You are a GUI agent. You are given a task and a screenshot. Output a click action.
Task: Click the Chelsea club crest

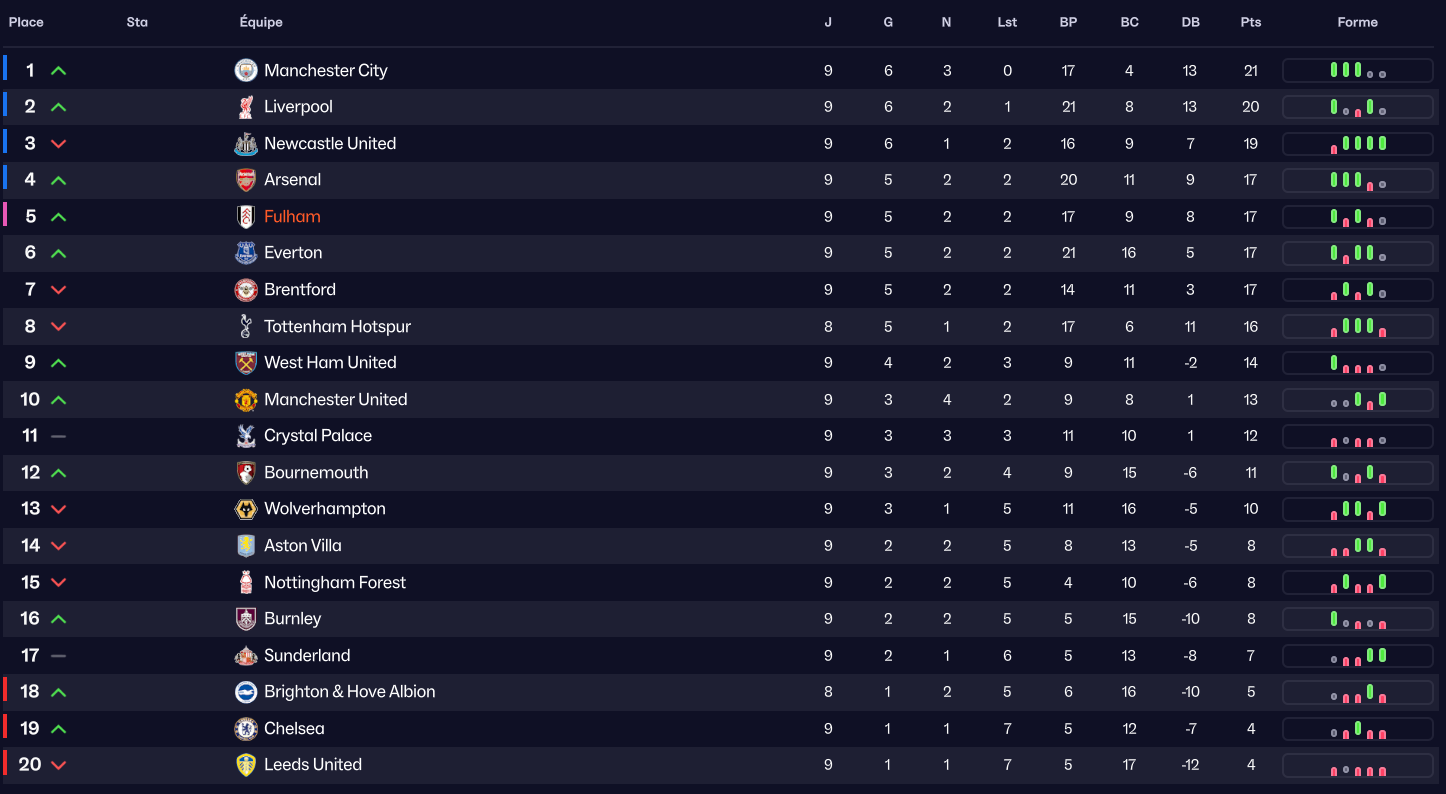pos(246,729)
